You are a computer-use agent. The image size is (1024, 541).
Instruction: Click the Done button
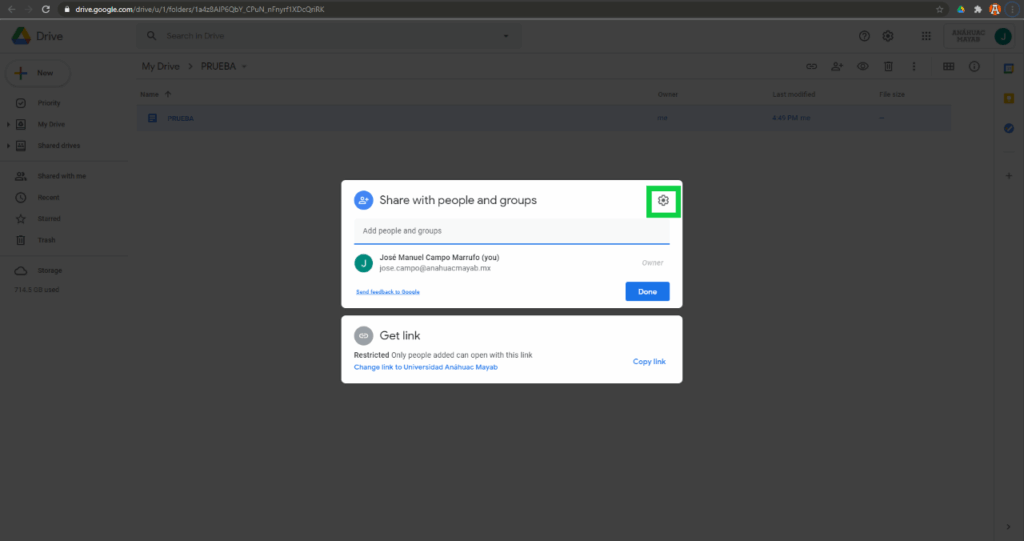pyautogui.click(x=647, y=292)
